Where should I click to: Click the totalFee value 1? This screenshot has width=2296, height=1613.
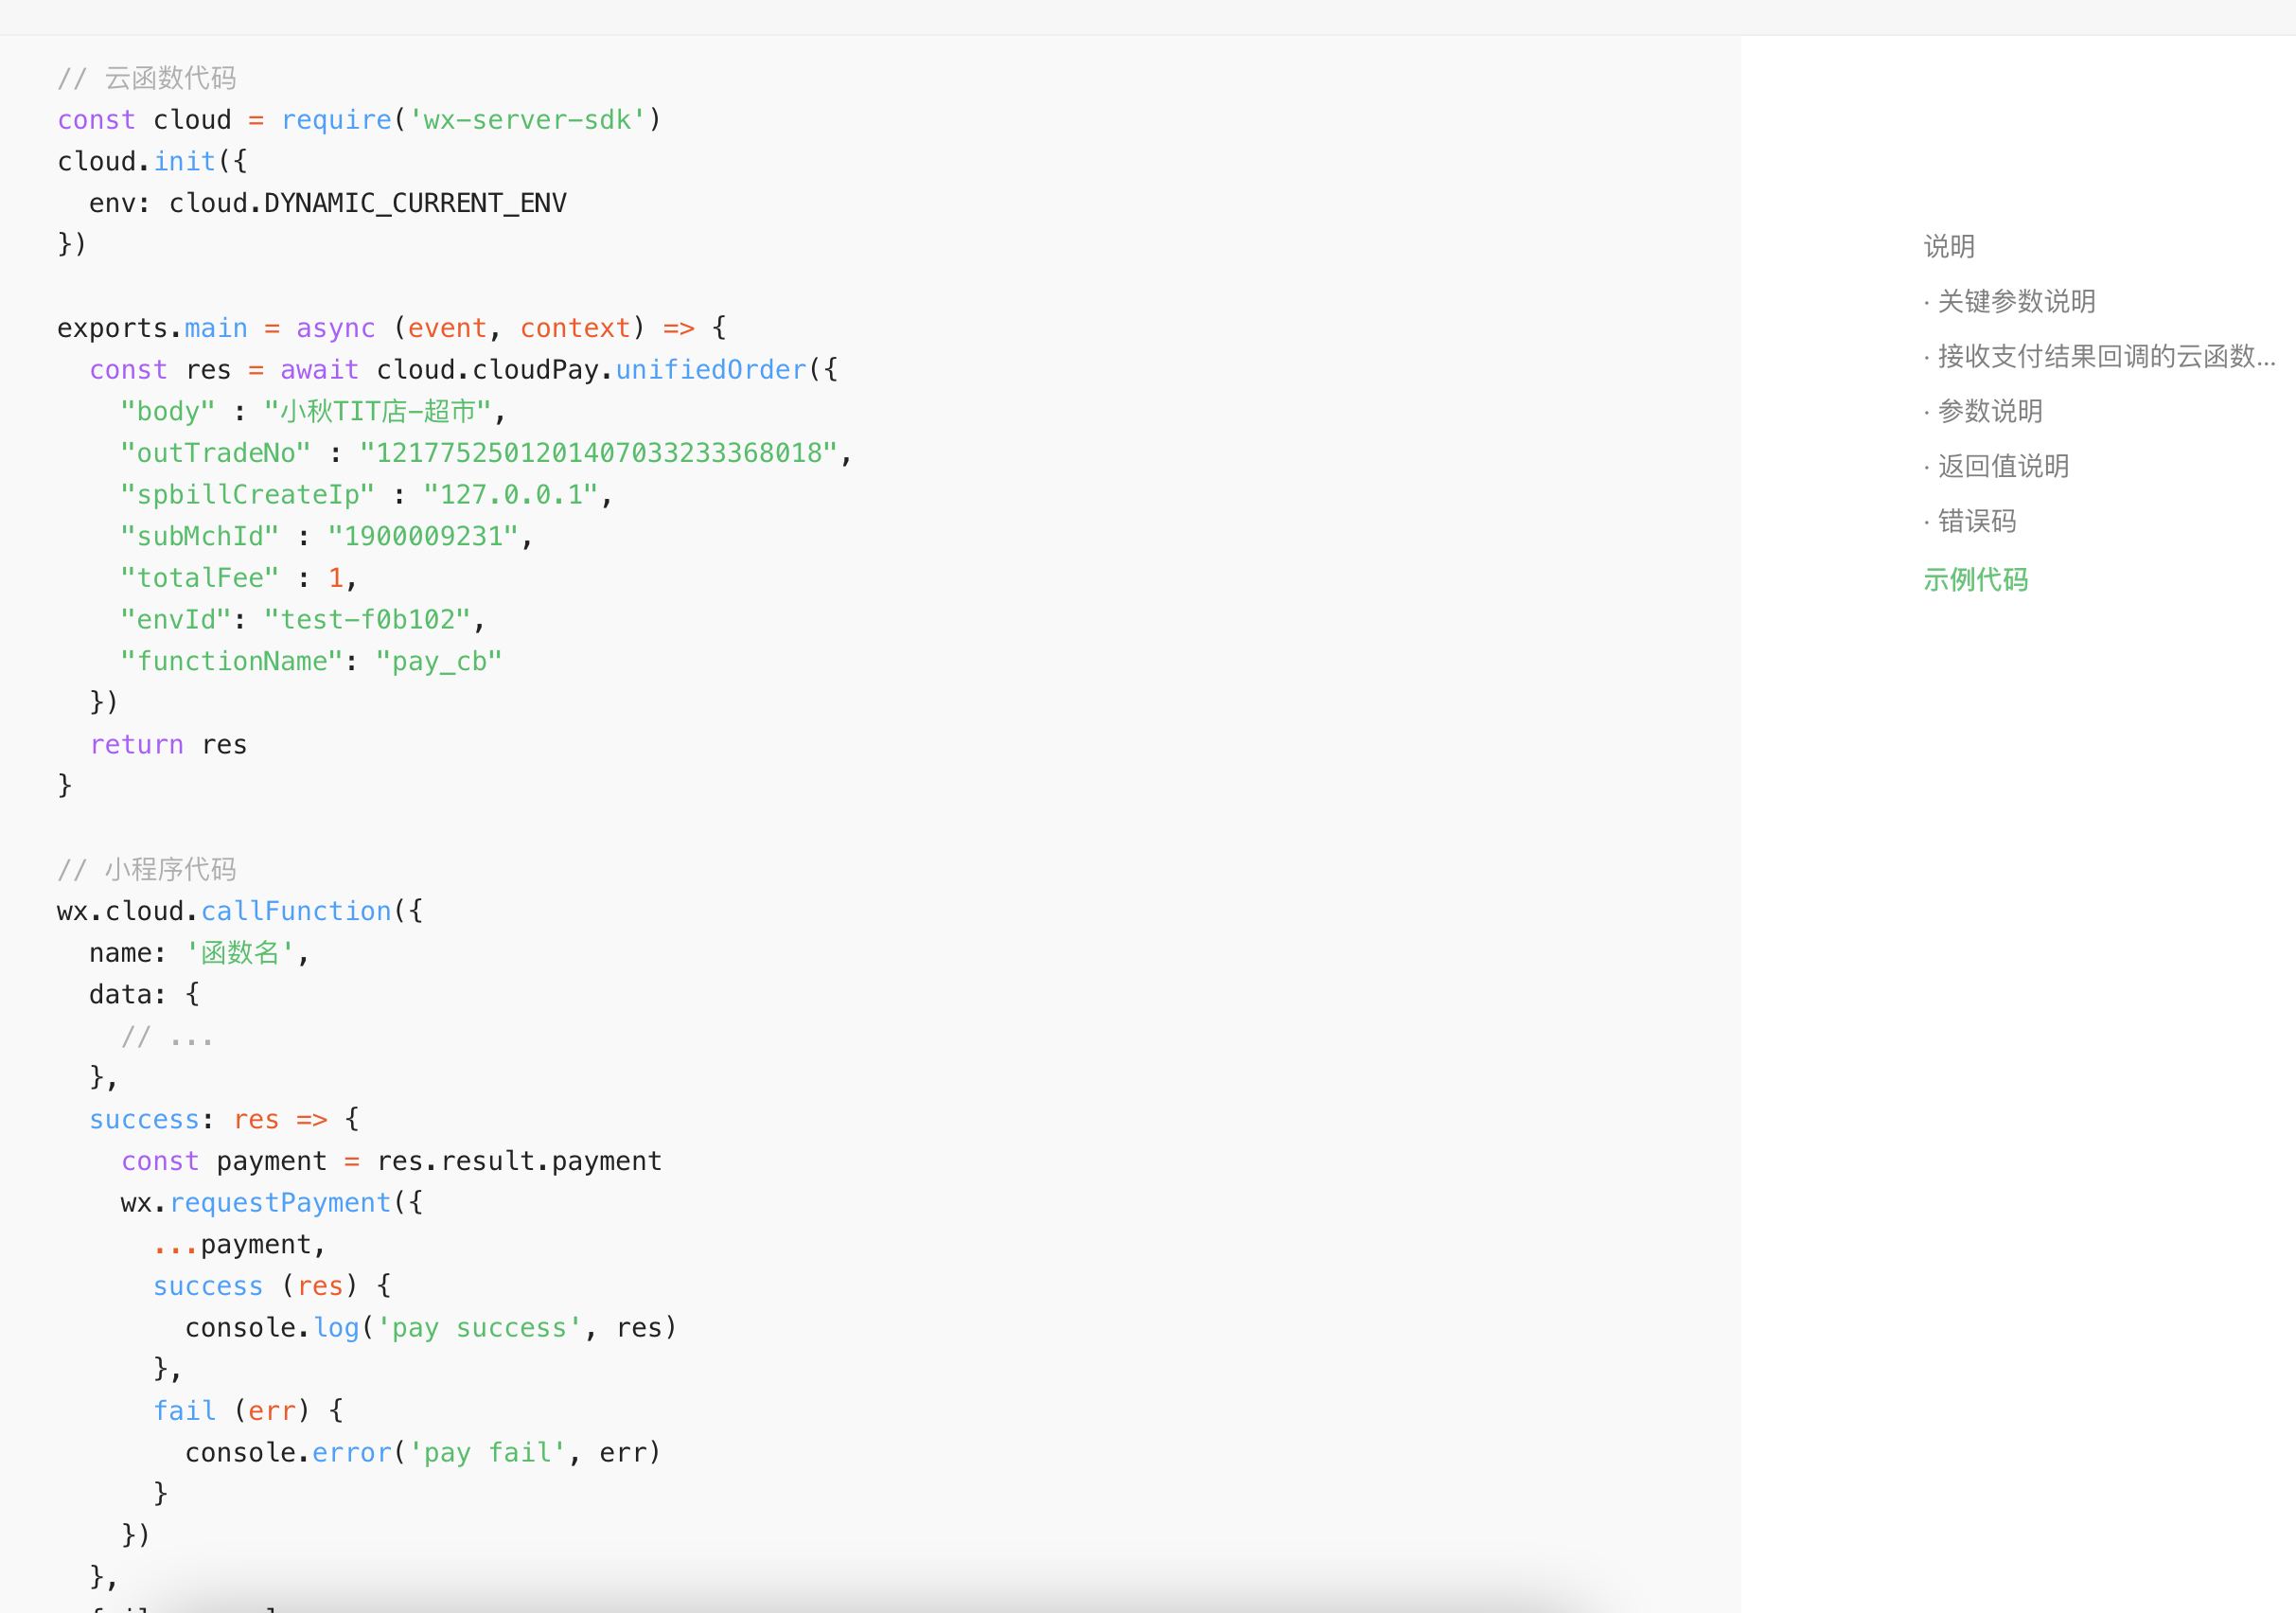[336, 578]
